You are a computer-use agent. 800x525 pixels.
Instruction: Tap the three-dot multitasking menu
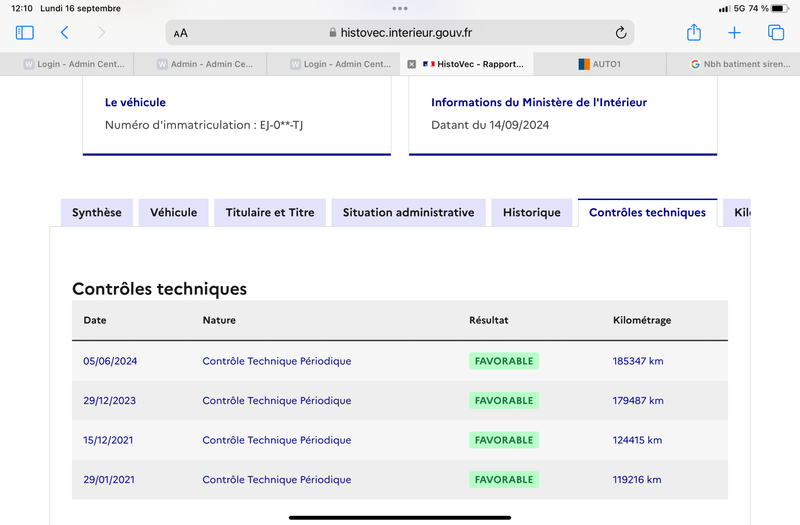pyautogui.click(x=400, y=8)
